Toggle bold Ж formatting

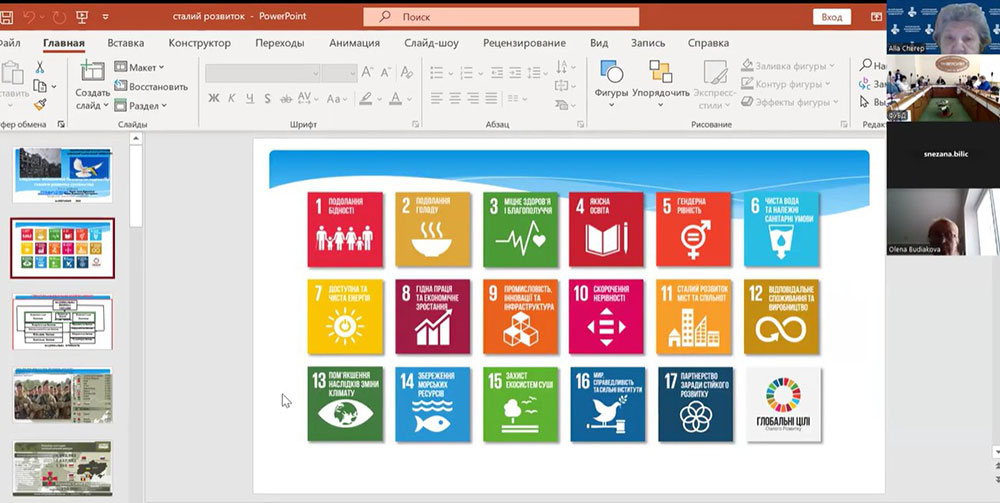tap(214, 99)
